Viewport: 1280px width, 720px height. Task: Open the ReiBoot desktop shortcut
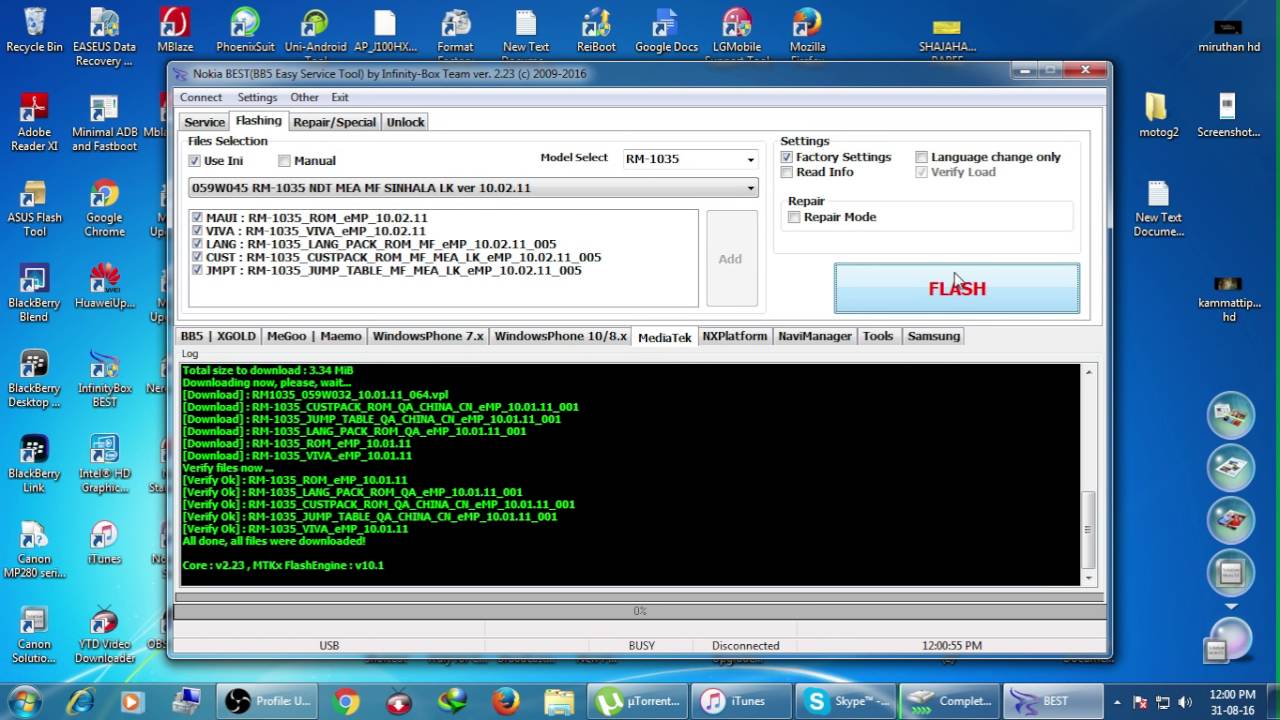[x=595, y=30]
